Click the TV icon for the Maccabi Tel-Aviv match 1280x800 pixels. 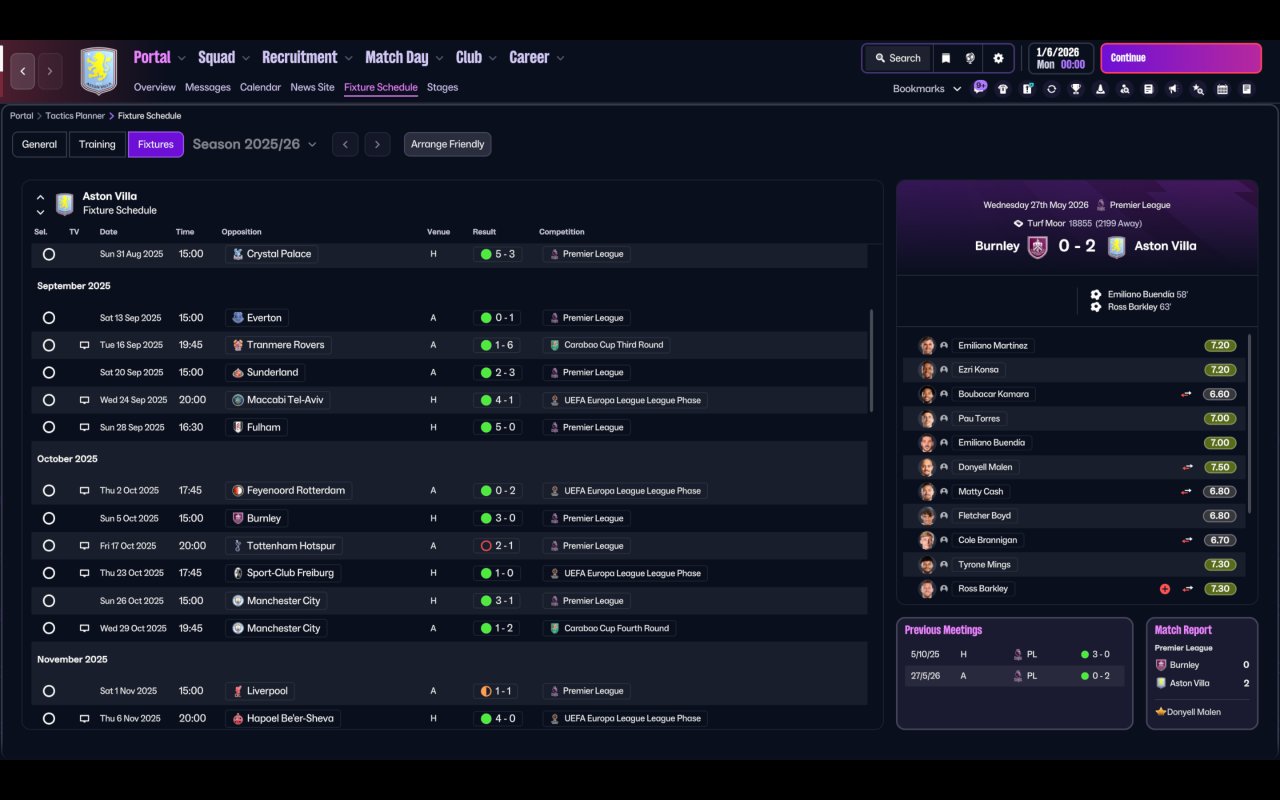click(84, 400)
